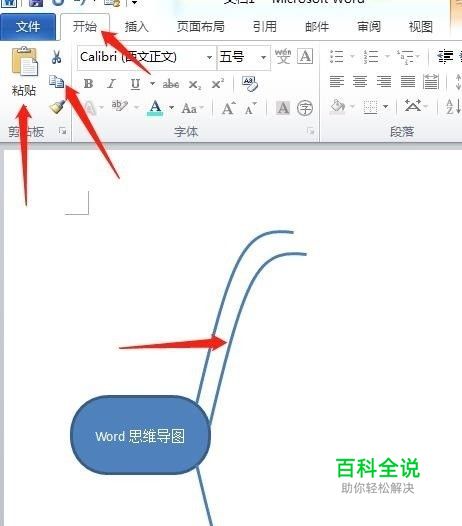The height and width of the screenshot is (526, 462).
Task: Select the 'Word 思维导图' rounded shape
Action: 140,435
